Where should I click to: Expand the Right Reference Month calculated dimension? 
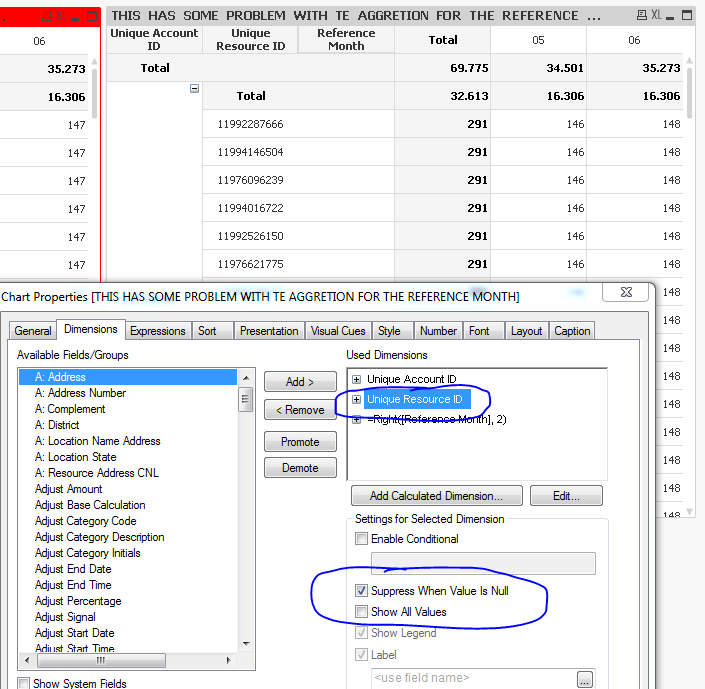356,419
